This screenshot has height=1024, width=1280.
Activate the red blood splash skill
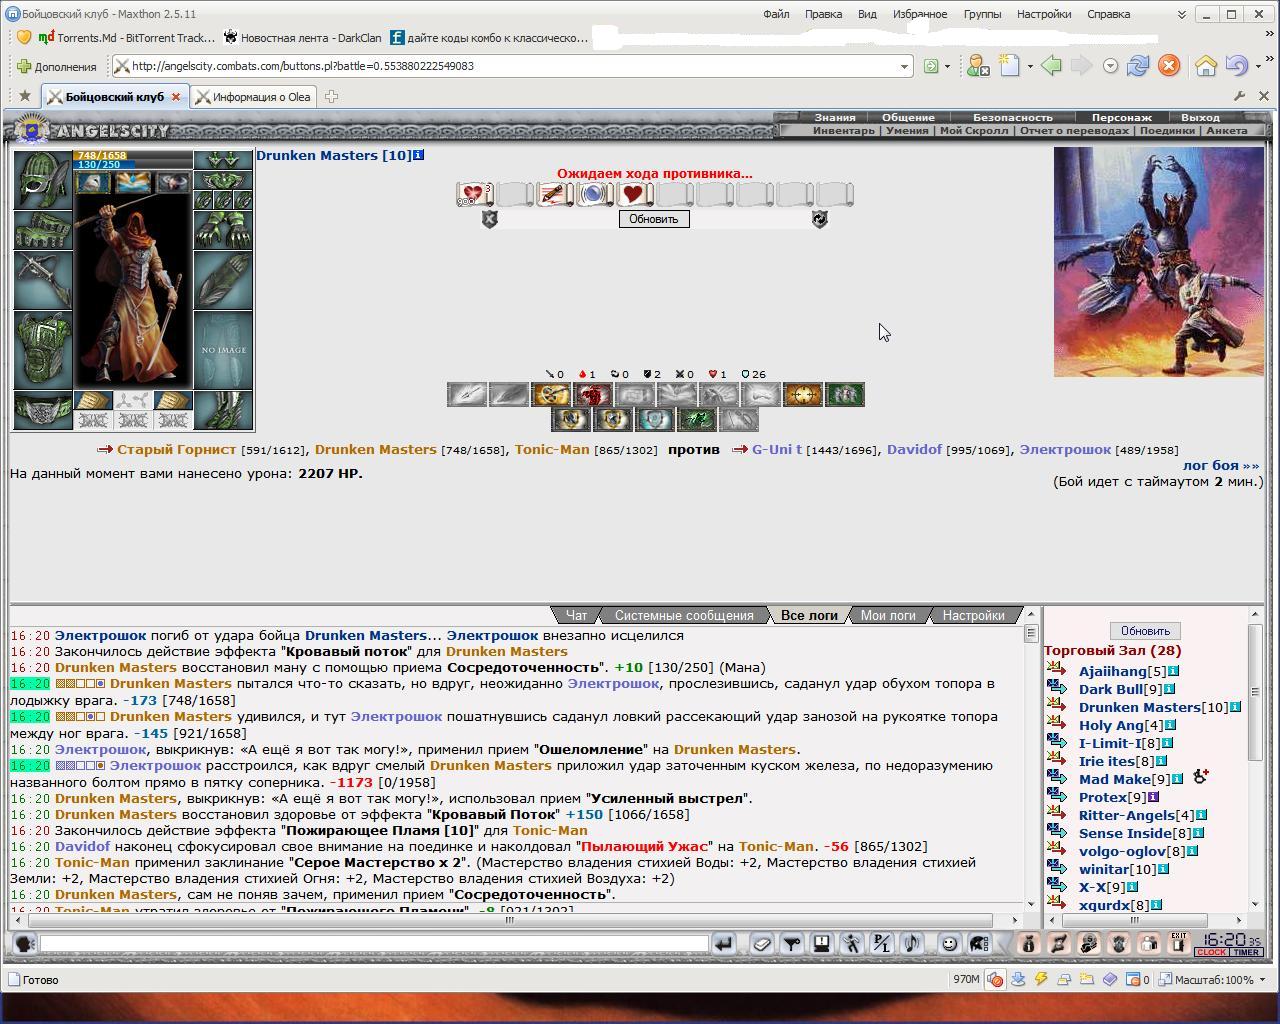[x=592, y=395]
